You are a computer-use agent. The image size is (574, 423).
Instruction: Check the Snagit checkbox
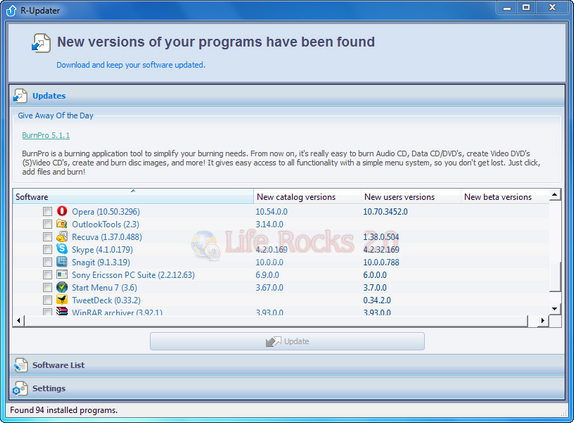[x=47, y=262]
